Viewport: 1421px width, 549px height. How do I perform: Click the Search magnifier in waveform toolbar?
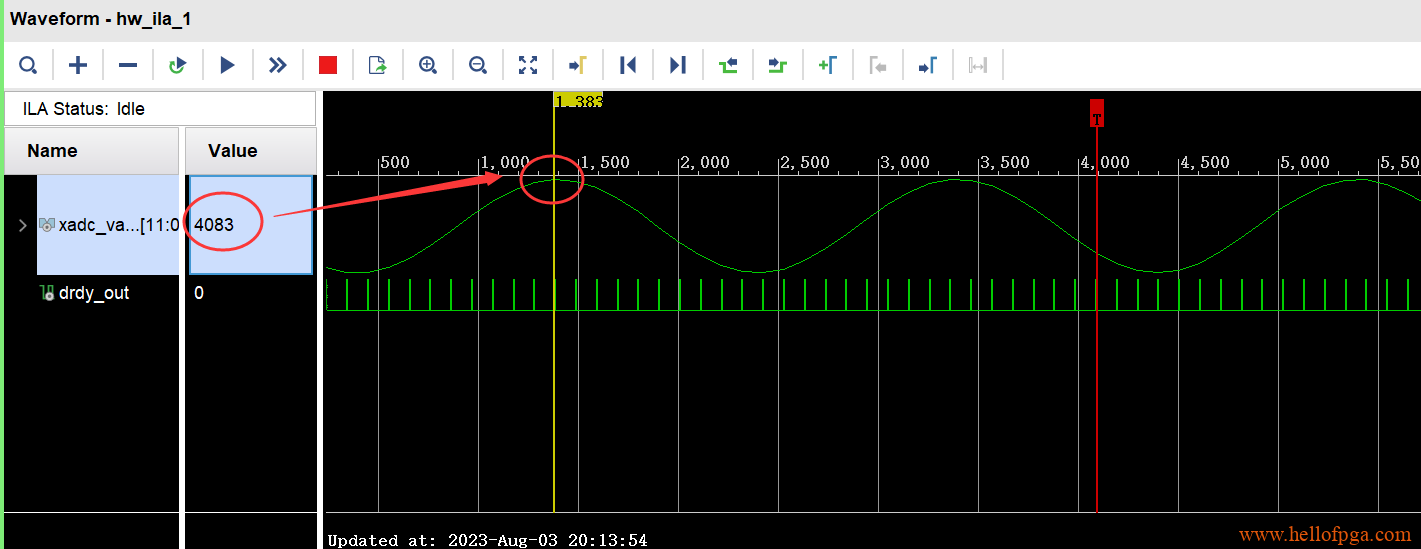point(28,66)
